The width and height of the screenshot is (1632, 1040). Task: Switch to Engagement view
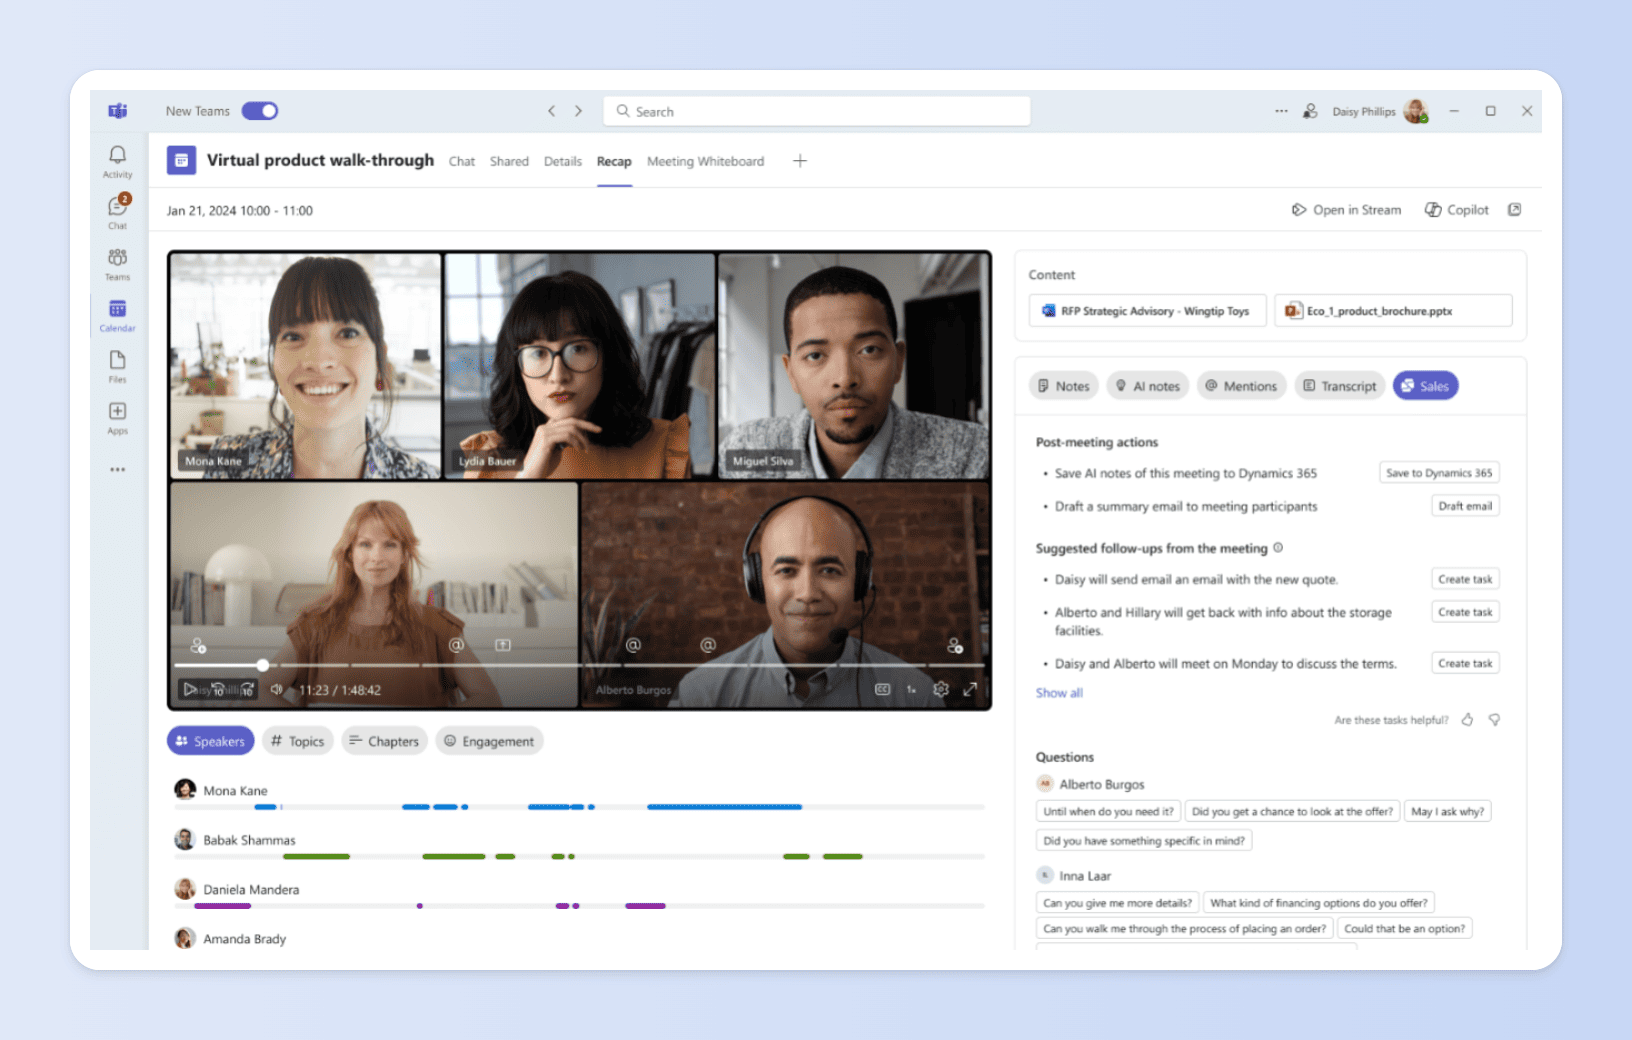click(x=489, y=741)
